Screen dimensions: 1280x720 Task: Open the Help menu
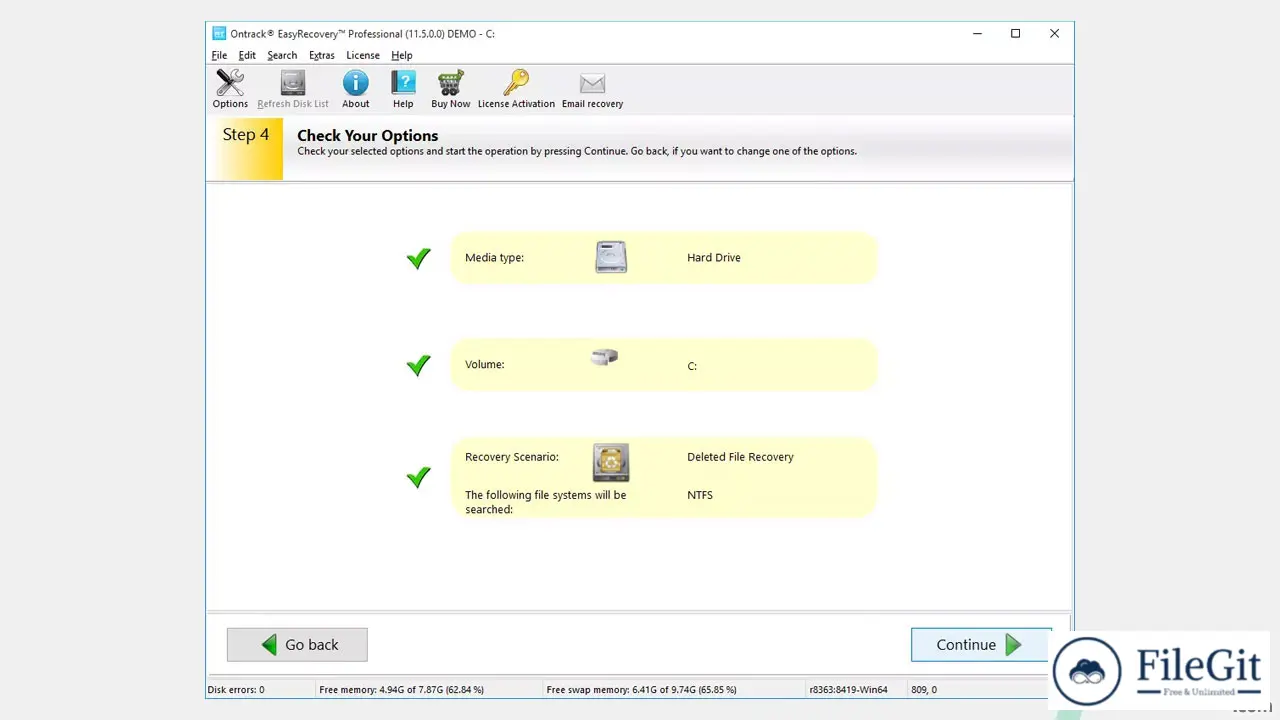click(x=402, y=55)
